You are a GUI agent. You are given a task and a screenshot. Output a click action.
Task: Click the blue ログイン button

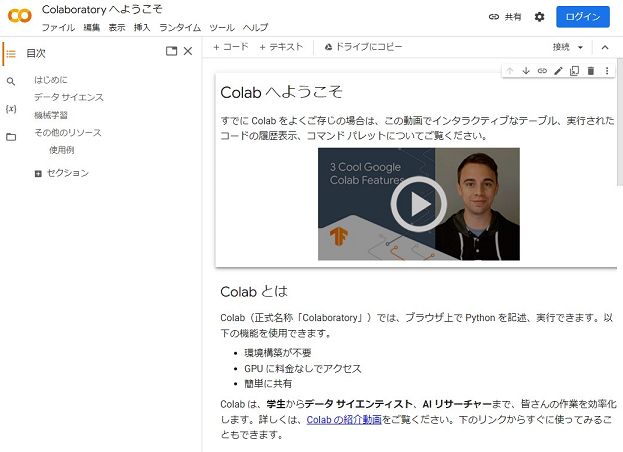pos(582,17)
